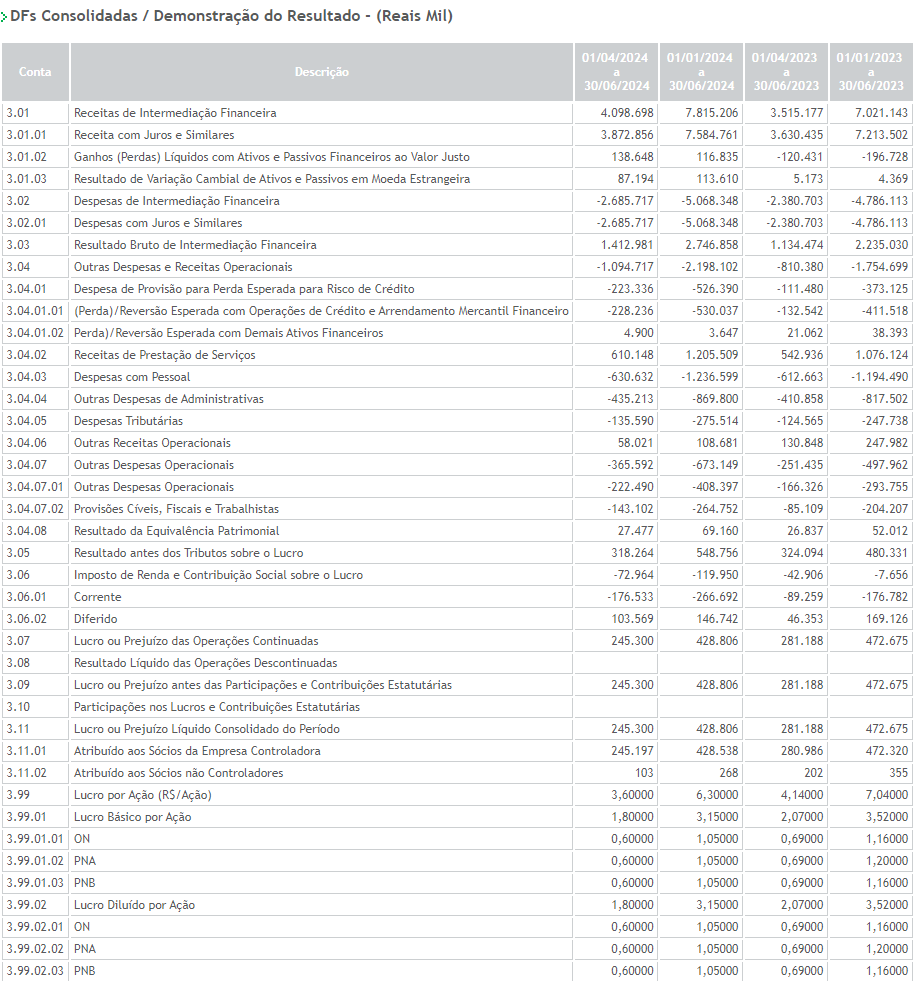
Task: Click account code 3.09
Action: 18,685
